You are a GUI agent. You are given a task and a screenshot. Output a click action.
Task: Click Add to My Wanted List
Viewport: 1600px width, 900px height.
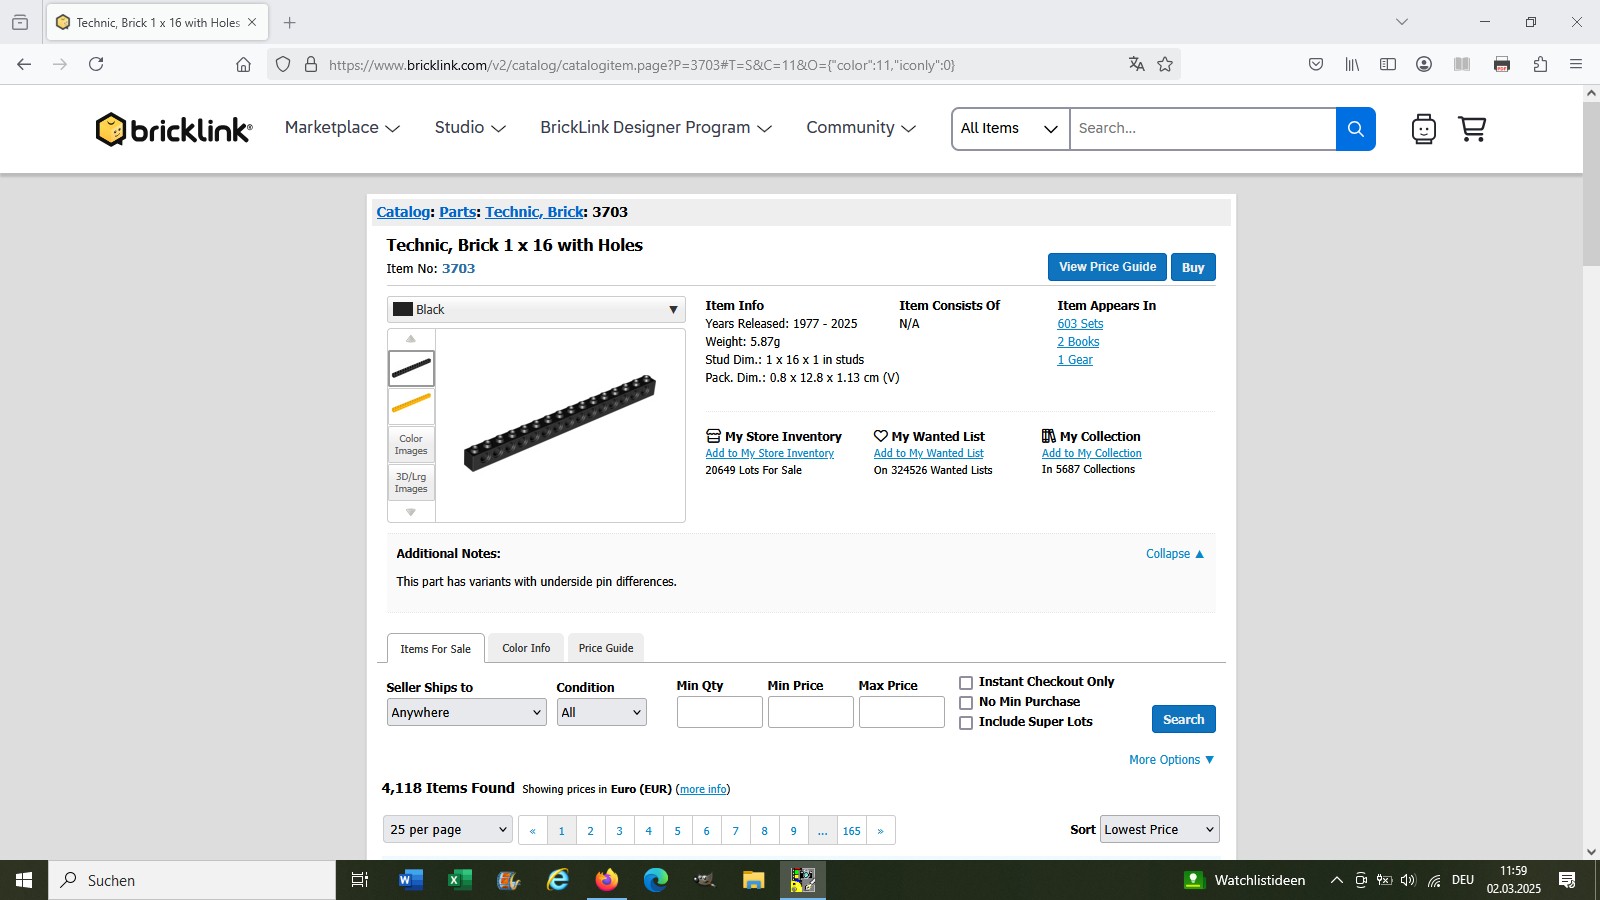click(928, 453)
